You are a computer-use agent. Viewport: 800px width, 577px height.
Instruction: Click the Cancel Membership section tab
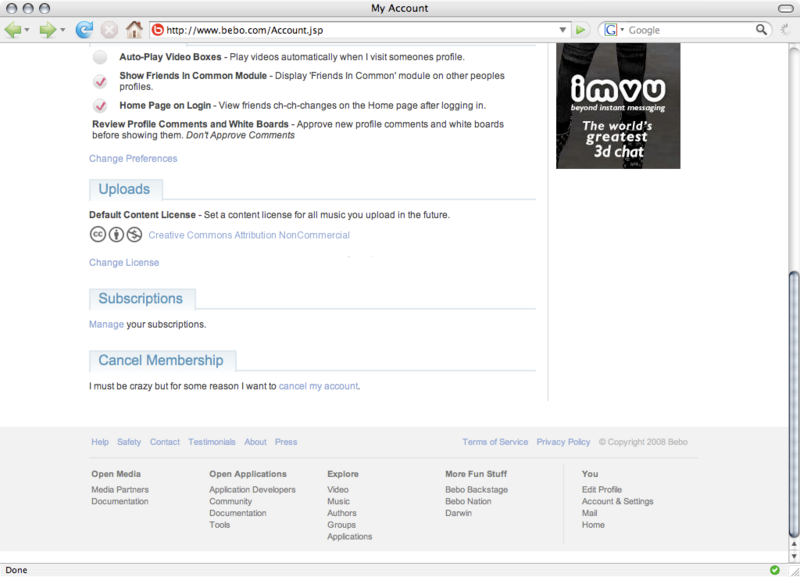click(163, 361)
